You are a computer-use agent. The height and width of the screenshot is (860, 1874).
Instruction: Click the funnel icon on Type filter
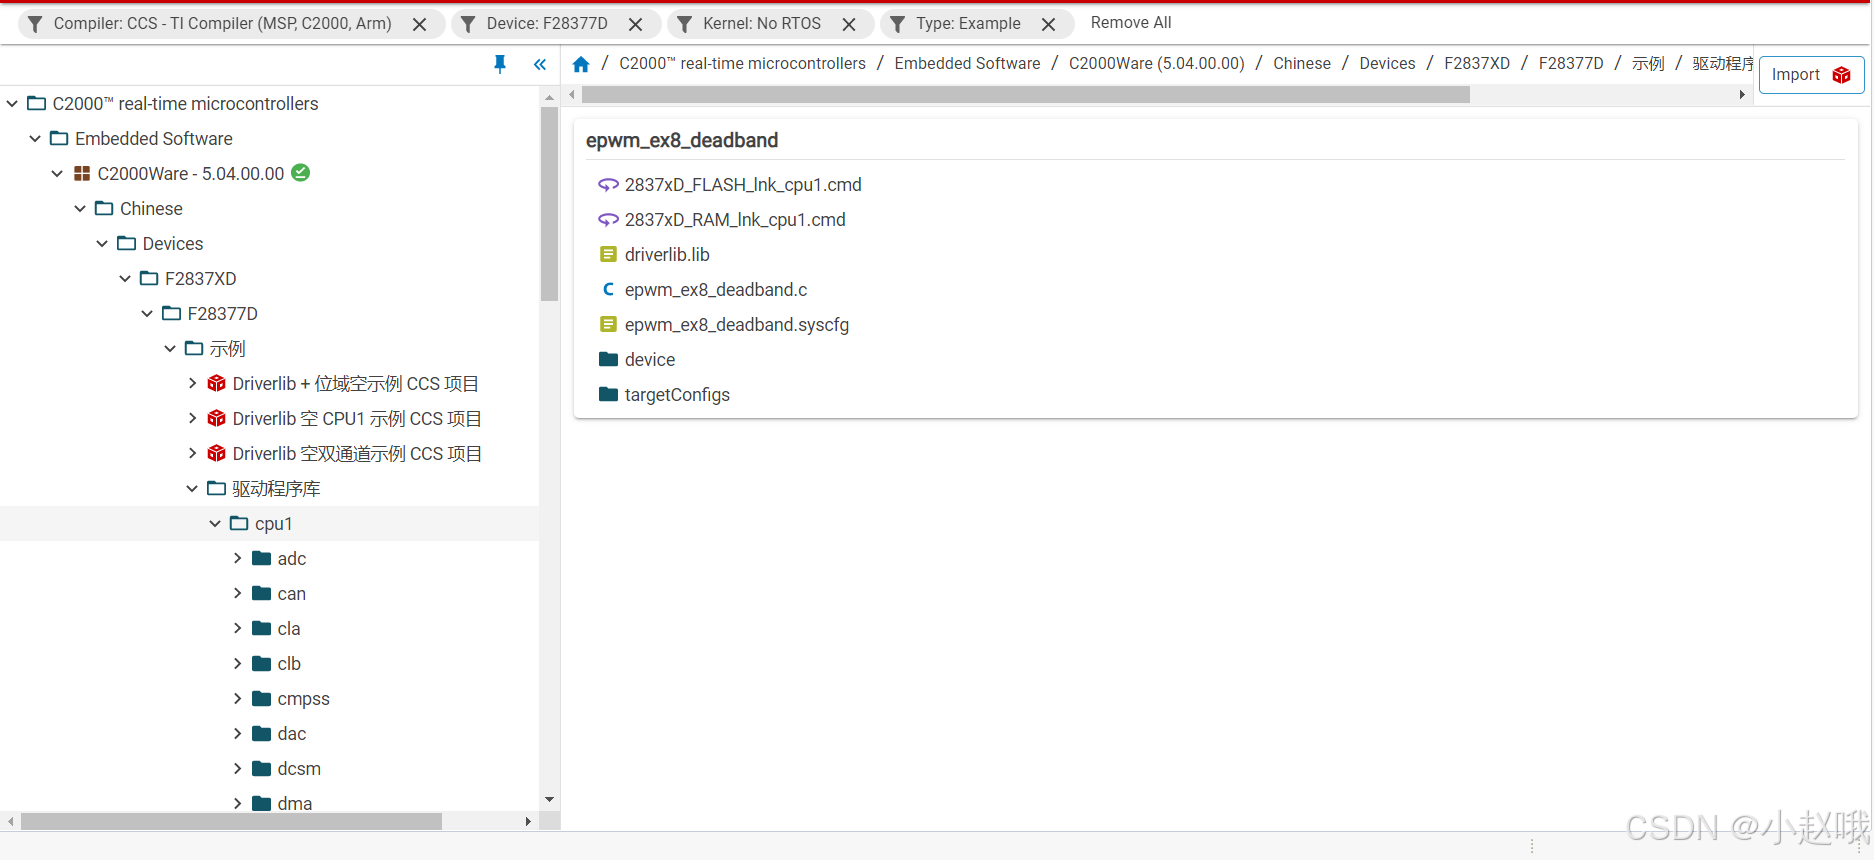click(898, 24)
